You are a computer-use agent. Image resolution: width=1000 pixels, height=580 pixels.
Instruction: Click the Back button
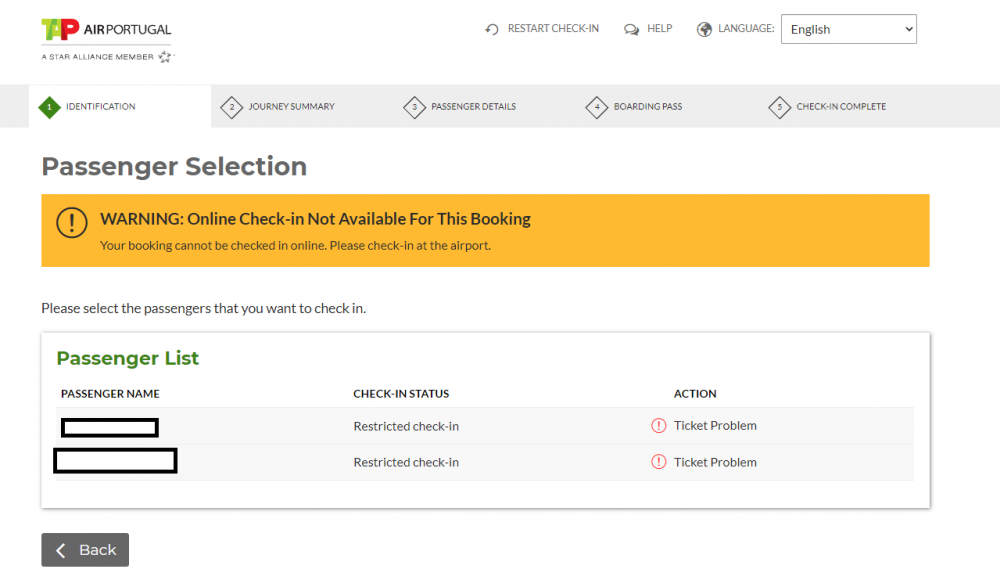coord(85,550)
